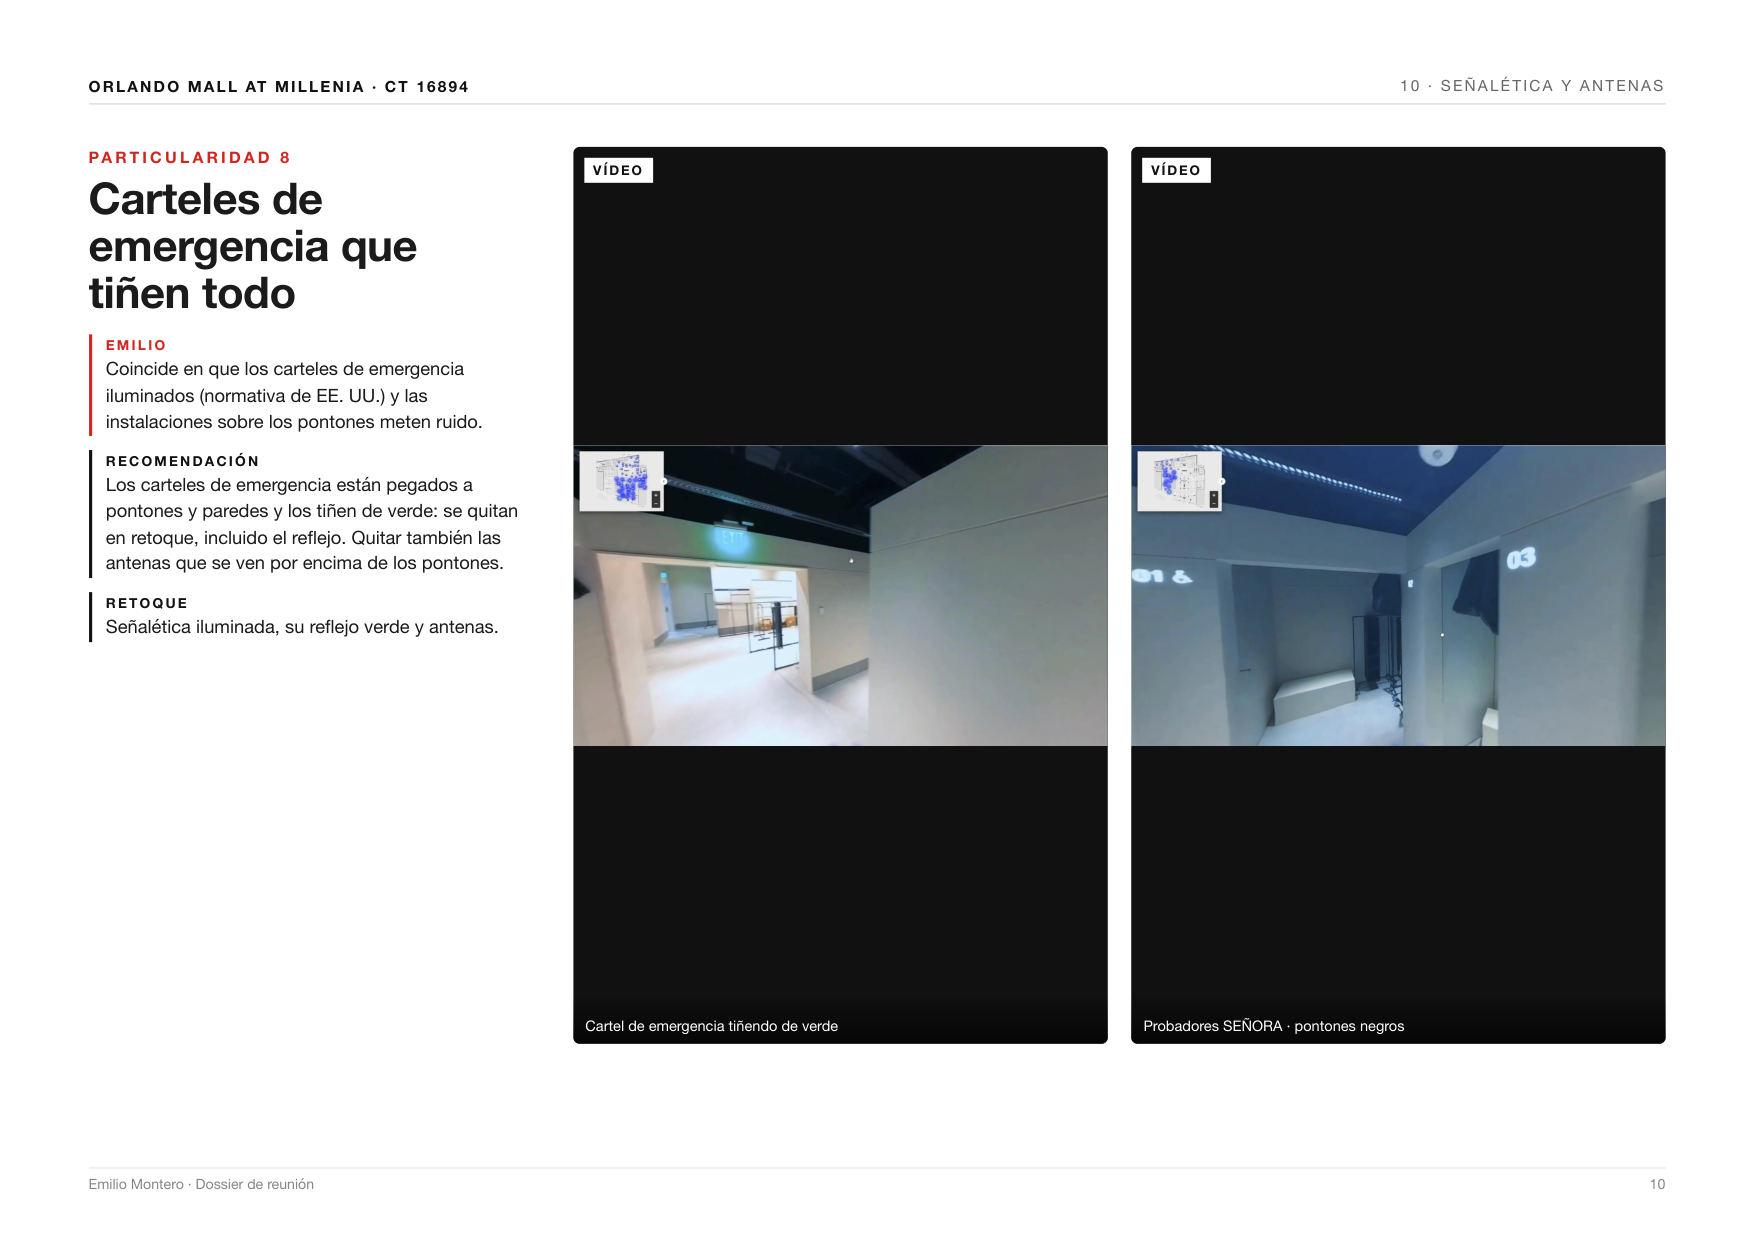
Task: Click footer 'Emilio Montero · Dossier de reunión'
Action: pos(201,1184)
